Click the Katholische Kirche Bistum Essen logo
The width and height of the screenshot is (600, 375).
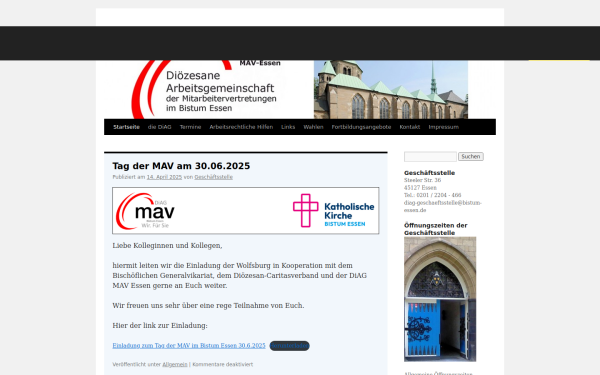tap(334, 210)
